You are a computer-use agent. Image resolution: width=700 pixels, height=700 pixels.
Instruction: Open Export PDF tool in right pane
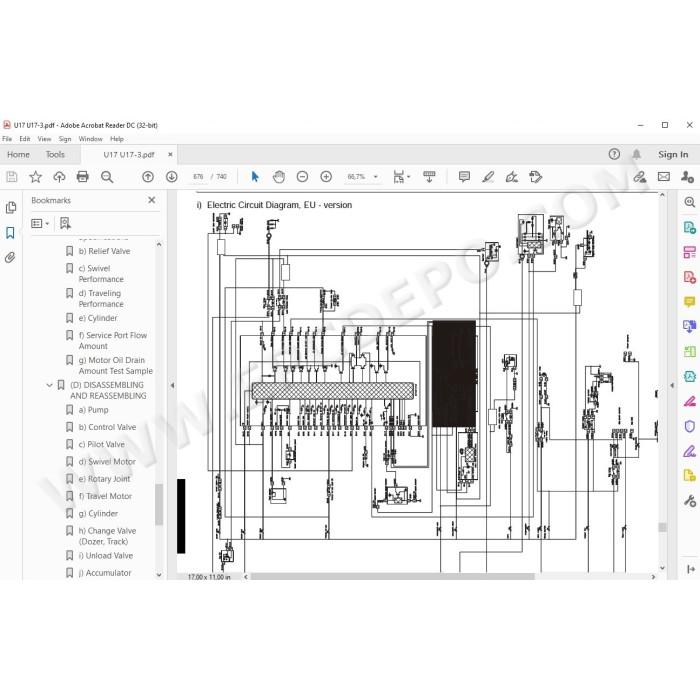tap(689, 227)
